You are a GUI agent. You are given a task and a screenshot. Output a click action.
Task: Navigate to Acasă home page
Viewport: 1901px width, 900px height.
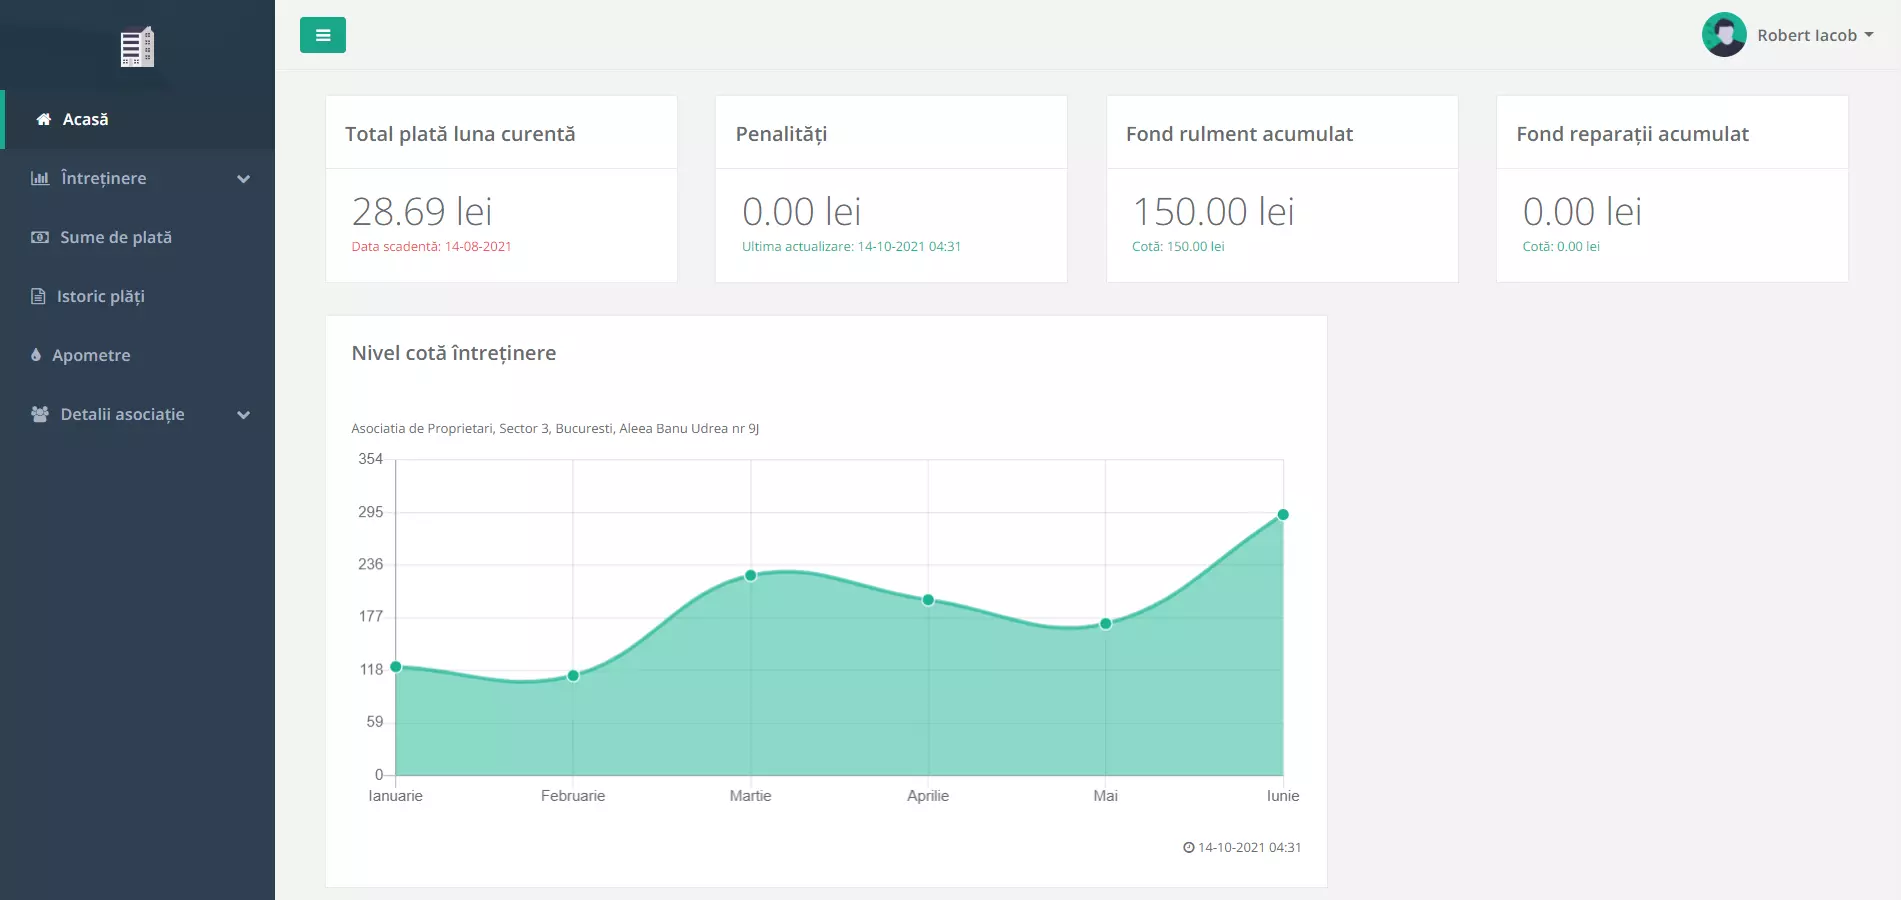point(85,120)
